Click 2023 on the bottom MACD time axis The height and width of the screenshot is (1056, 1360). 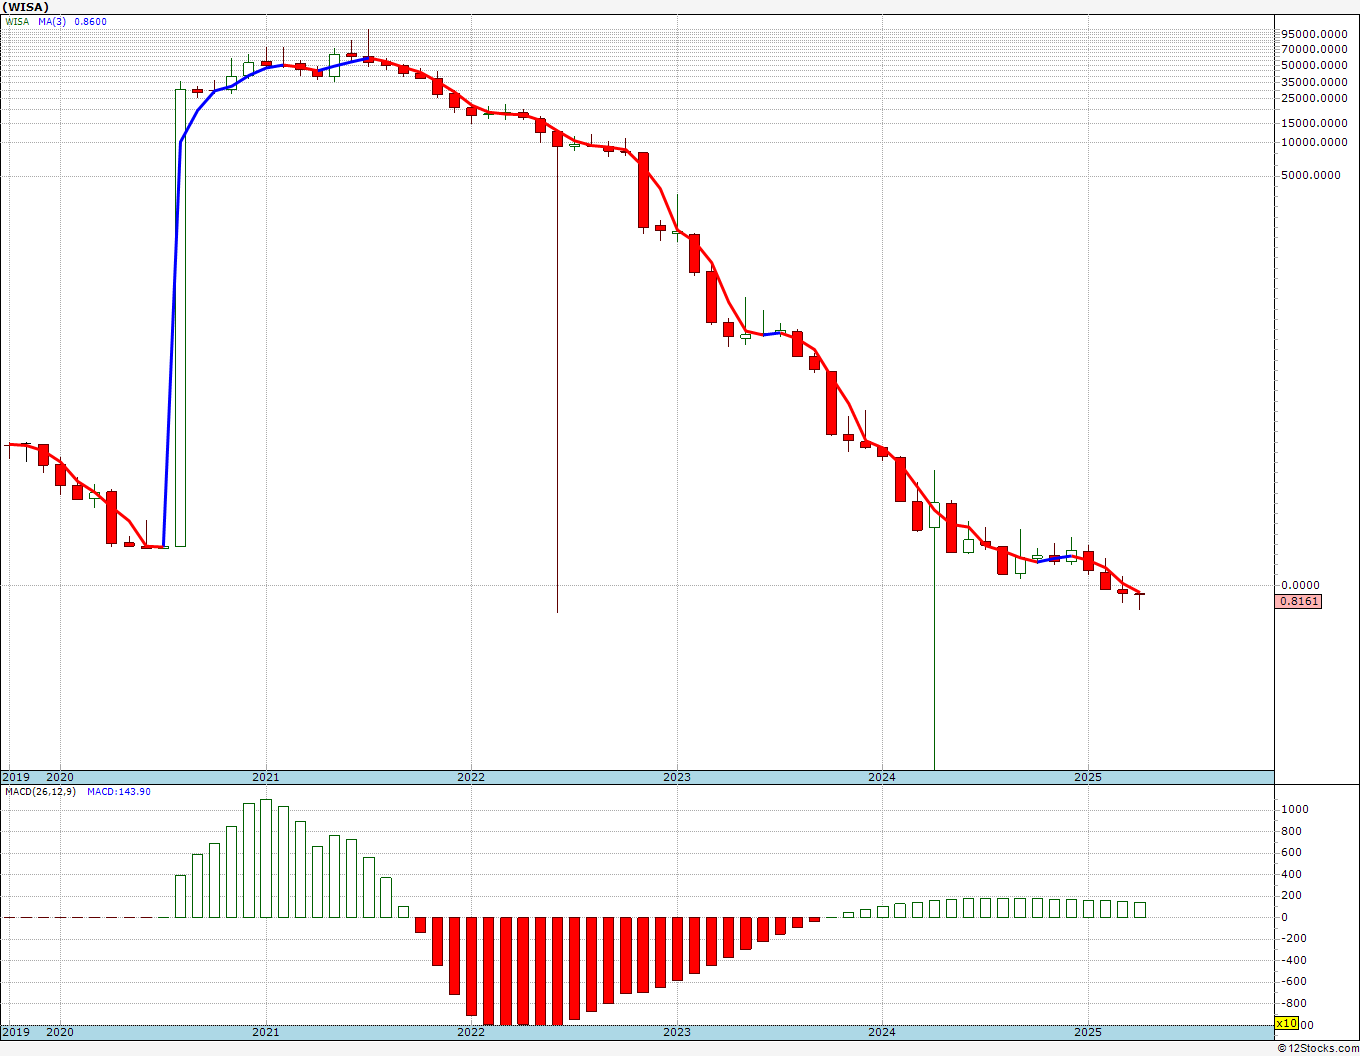click(677, 1032)
